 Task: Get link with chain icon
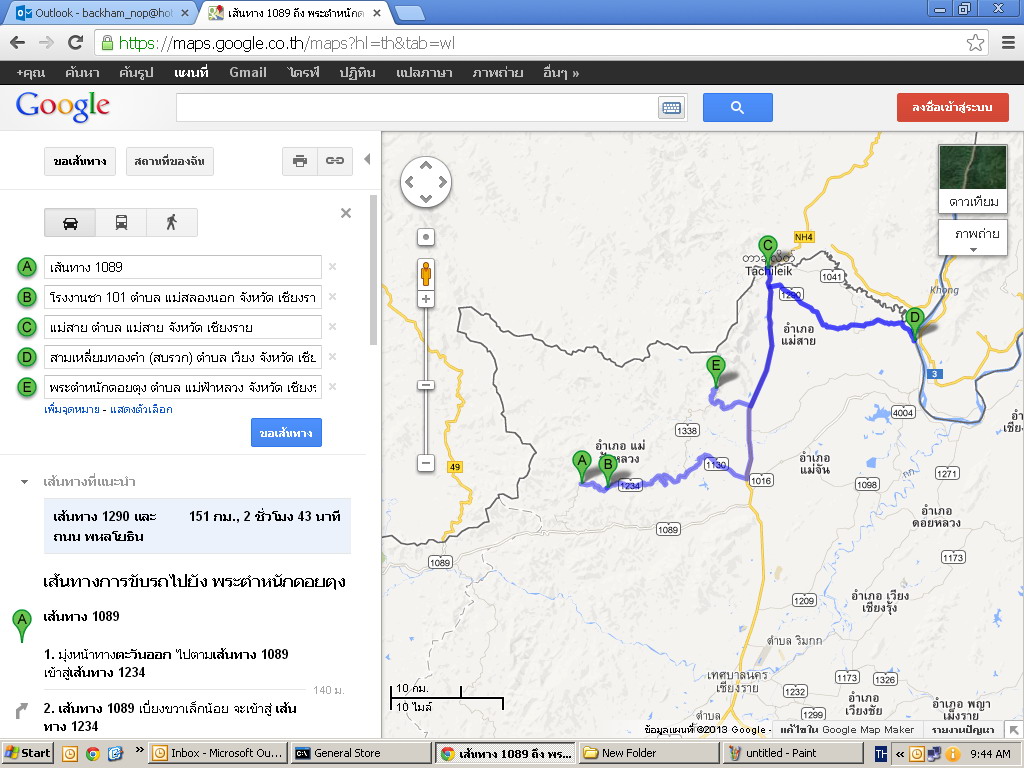pyautogui.click(x=335, y=161)
